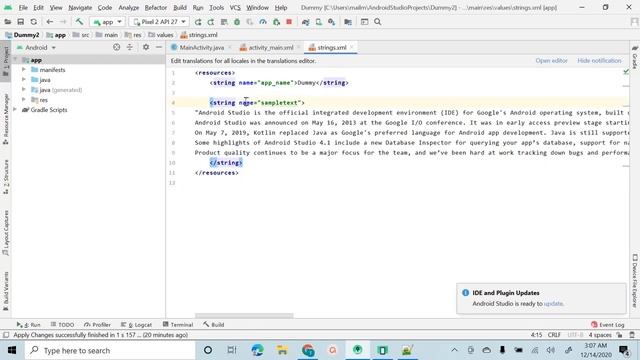Open File Explorer from the taskbar
Screen dimensions: 640x360
[x=282, y=350]
